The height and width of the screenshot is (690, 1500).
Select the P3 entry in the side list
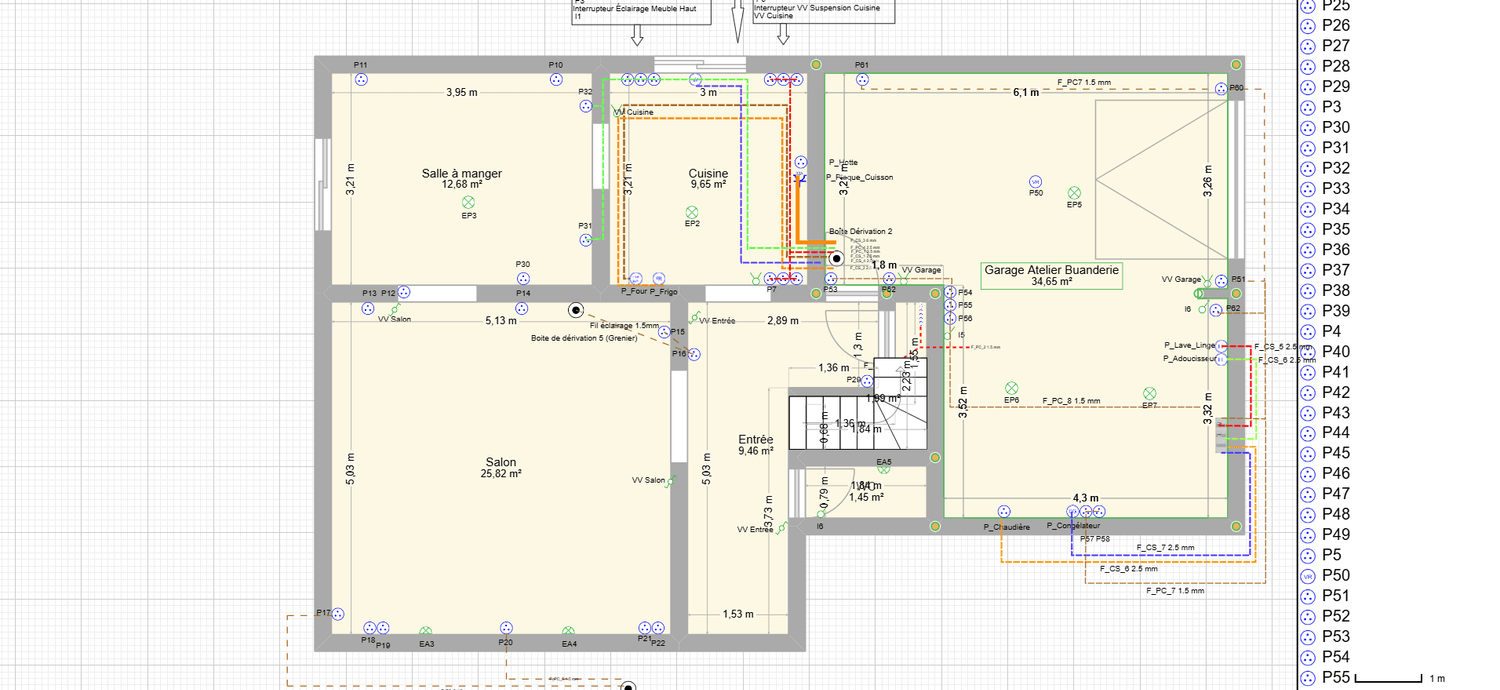tap(1331, 107)
